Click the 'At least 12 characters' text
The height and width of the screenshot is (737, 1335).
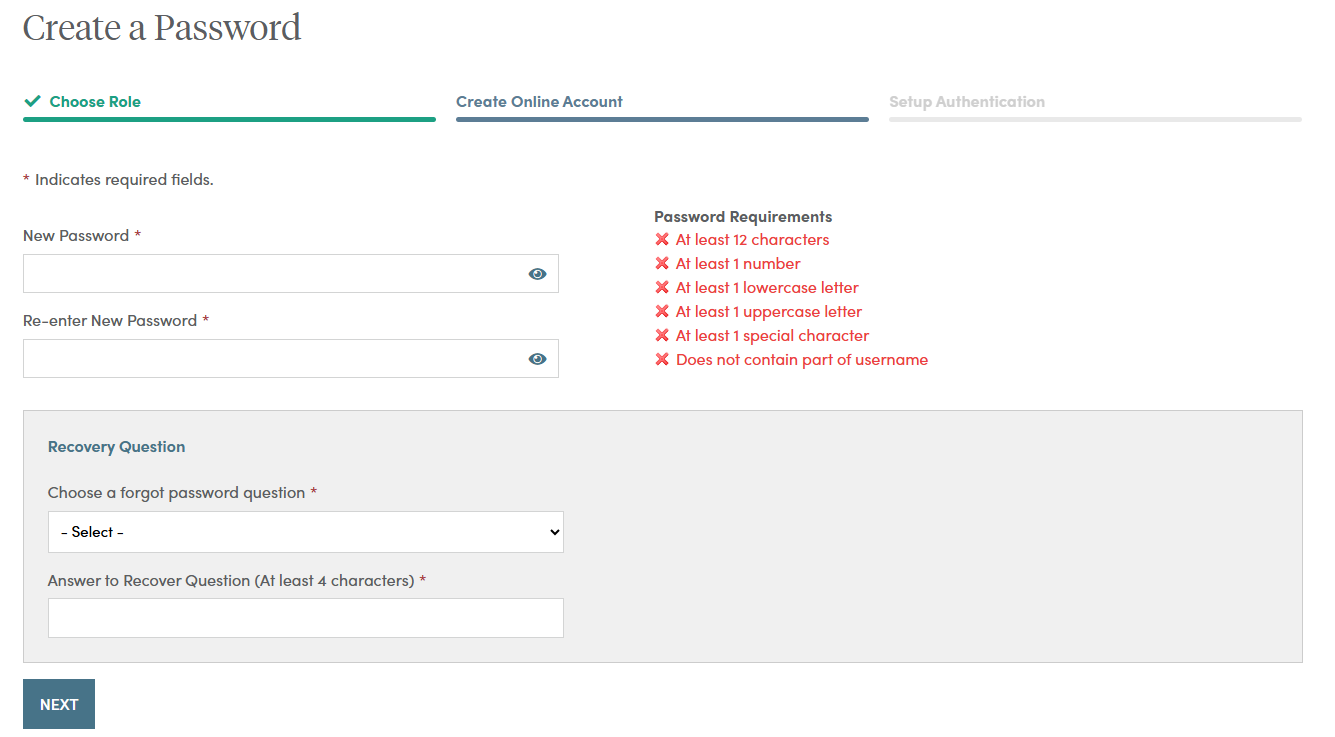click(x=752, y=240)
